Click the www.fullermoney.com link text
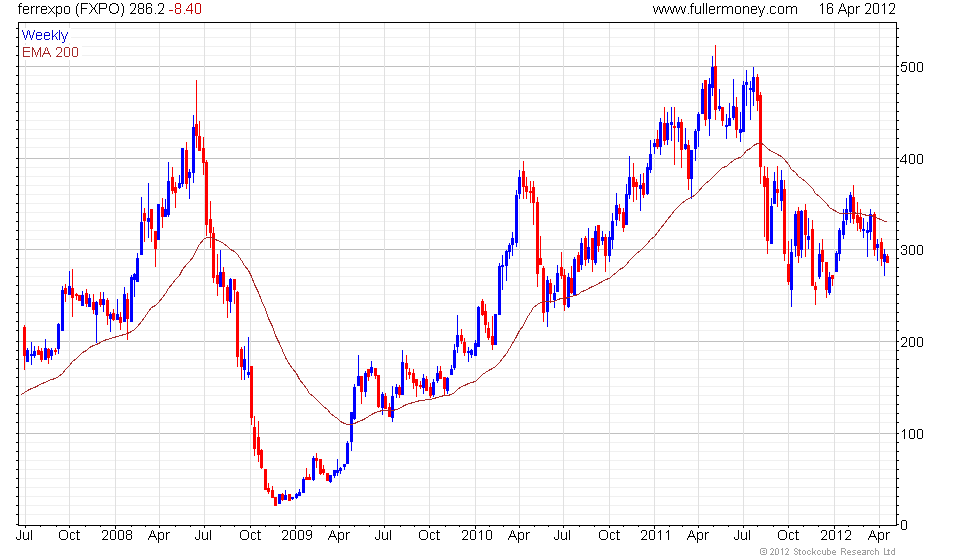Screen dimensions: 980x560 coord(725,9)
